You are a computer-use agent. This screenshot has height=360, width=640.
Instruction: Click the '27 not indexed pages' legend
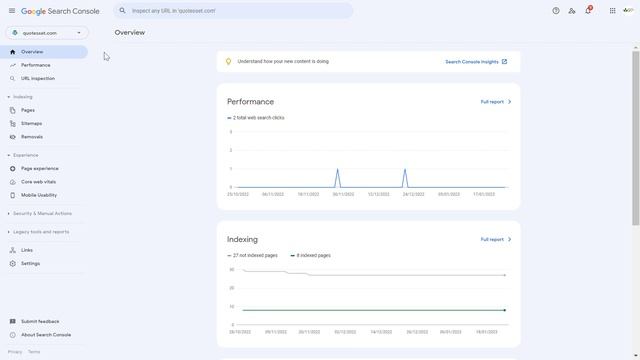pyautogui.click(x=252, y=256)
